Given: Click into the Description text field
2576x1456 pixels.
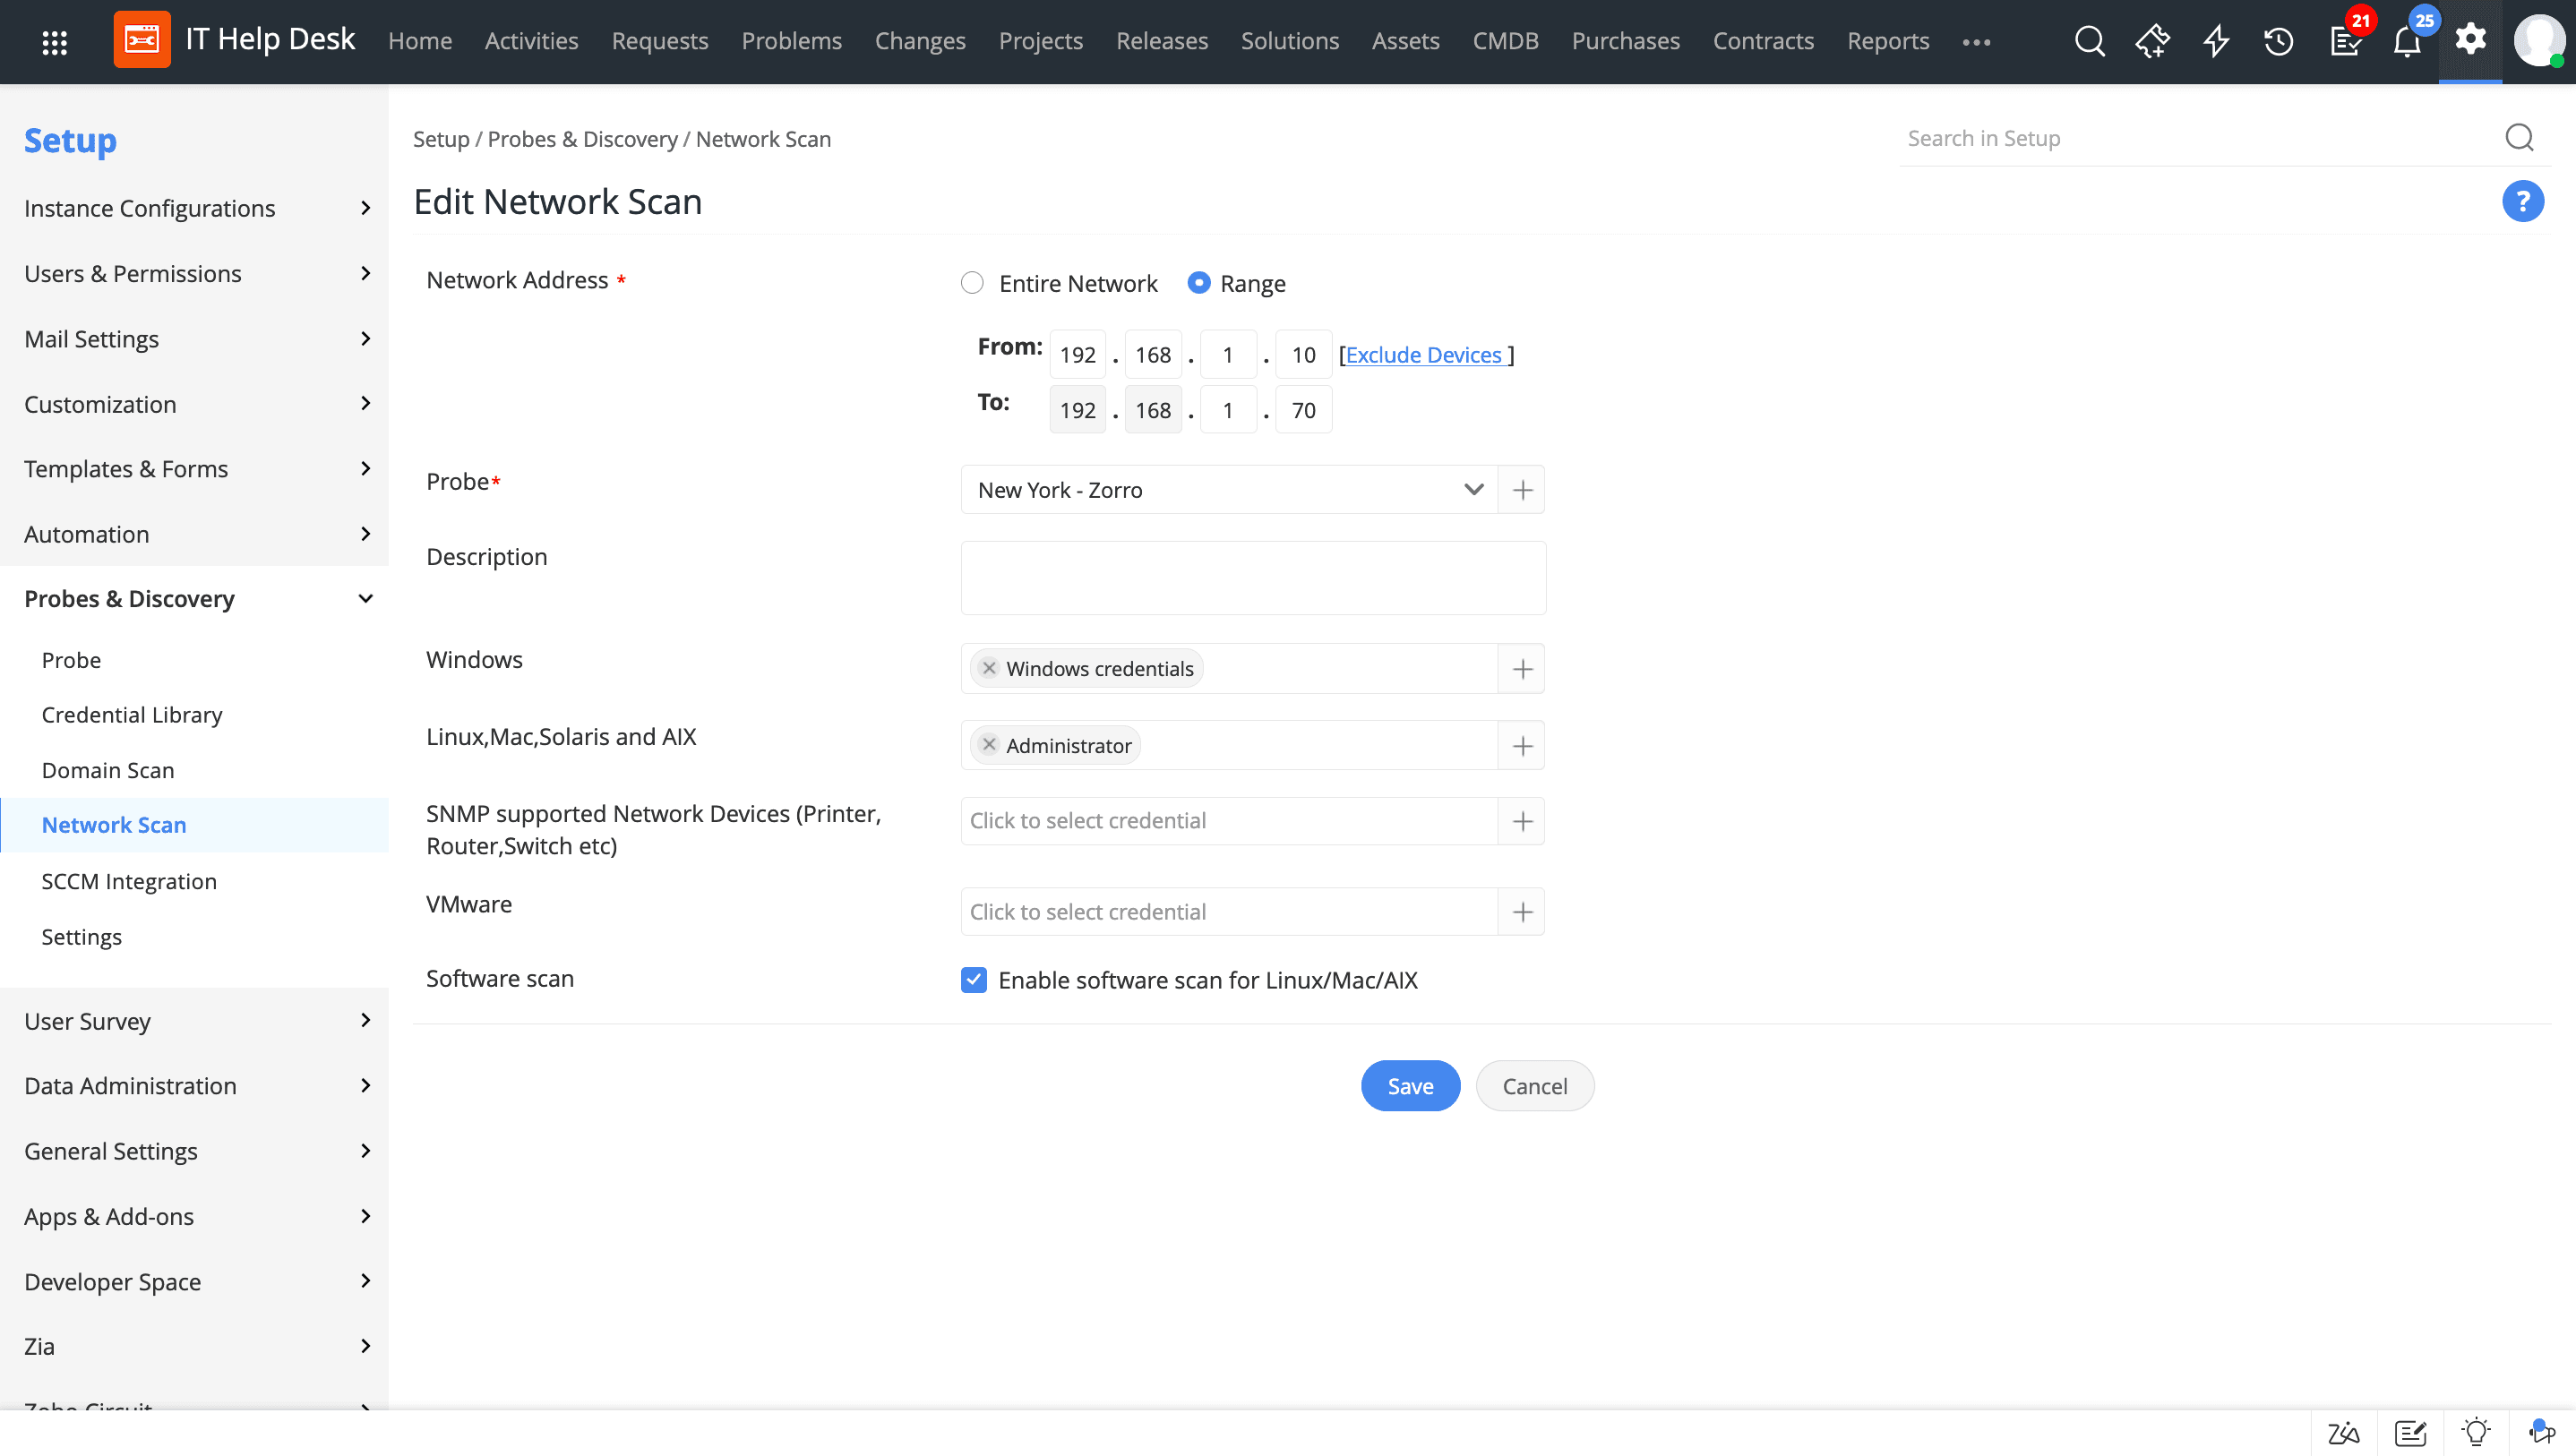Looking at the screenshot, I should point(1252,578).
